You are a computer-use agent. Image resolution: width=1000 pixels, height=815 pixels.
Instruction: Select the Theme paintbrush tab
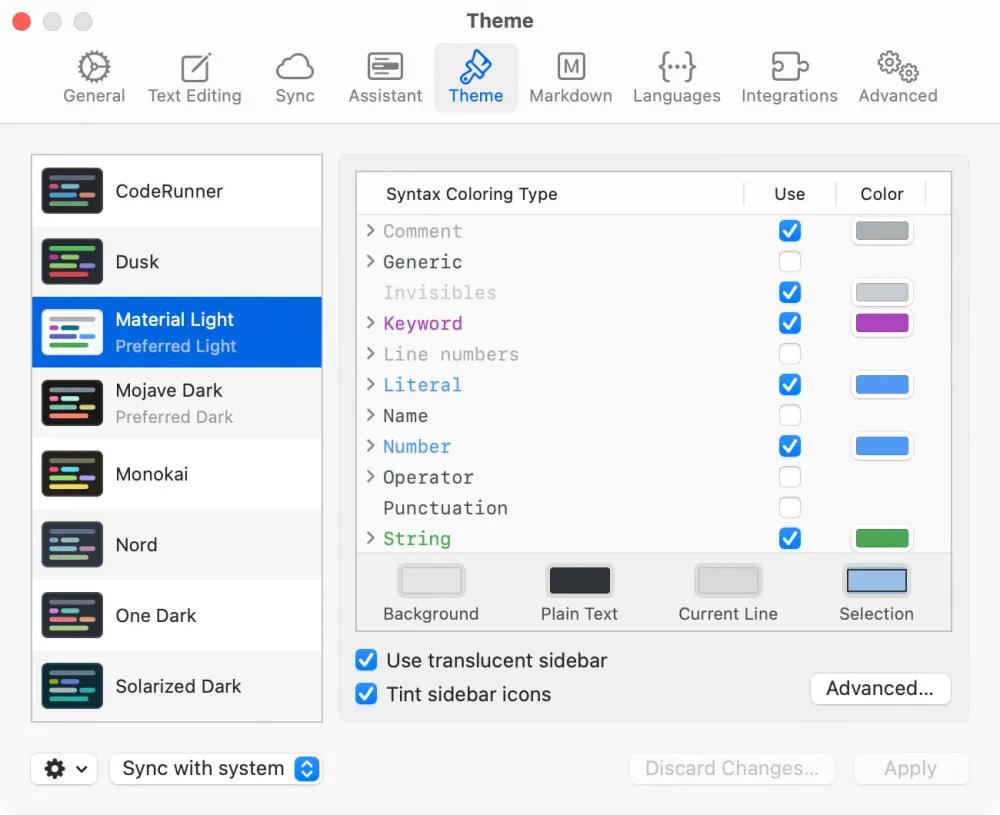476,77
